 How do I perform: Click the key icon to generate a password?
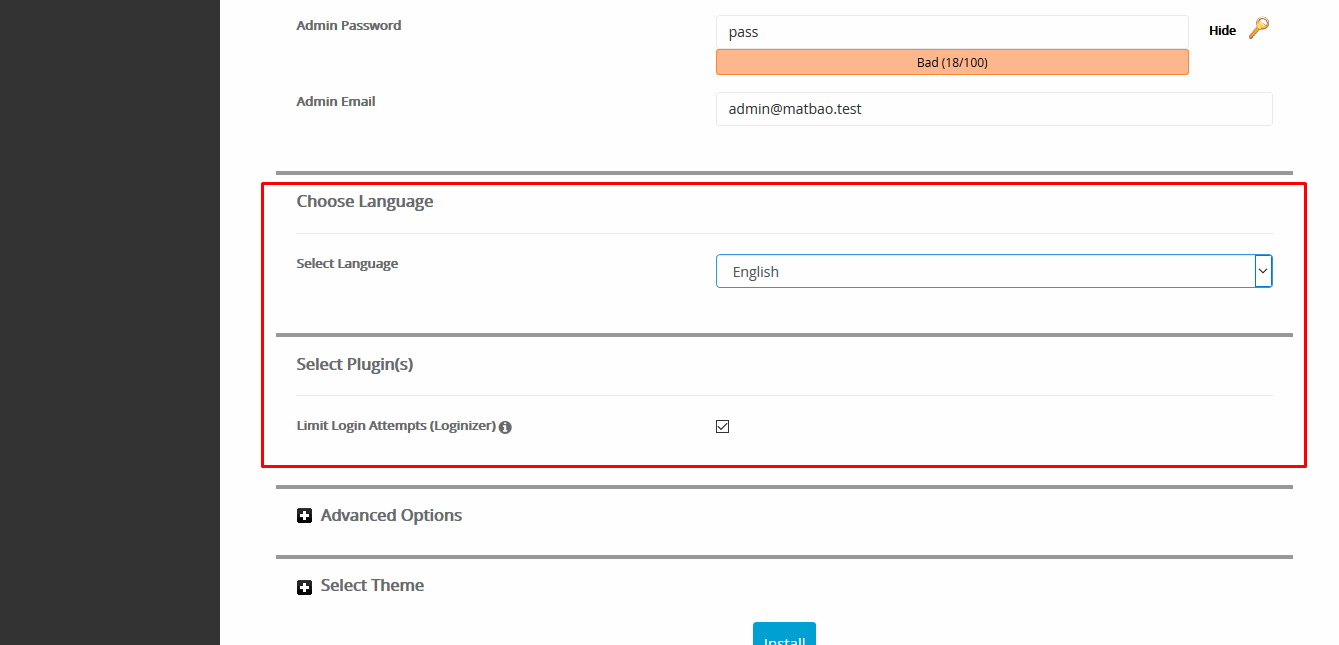coord(1258,28)
